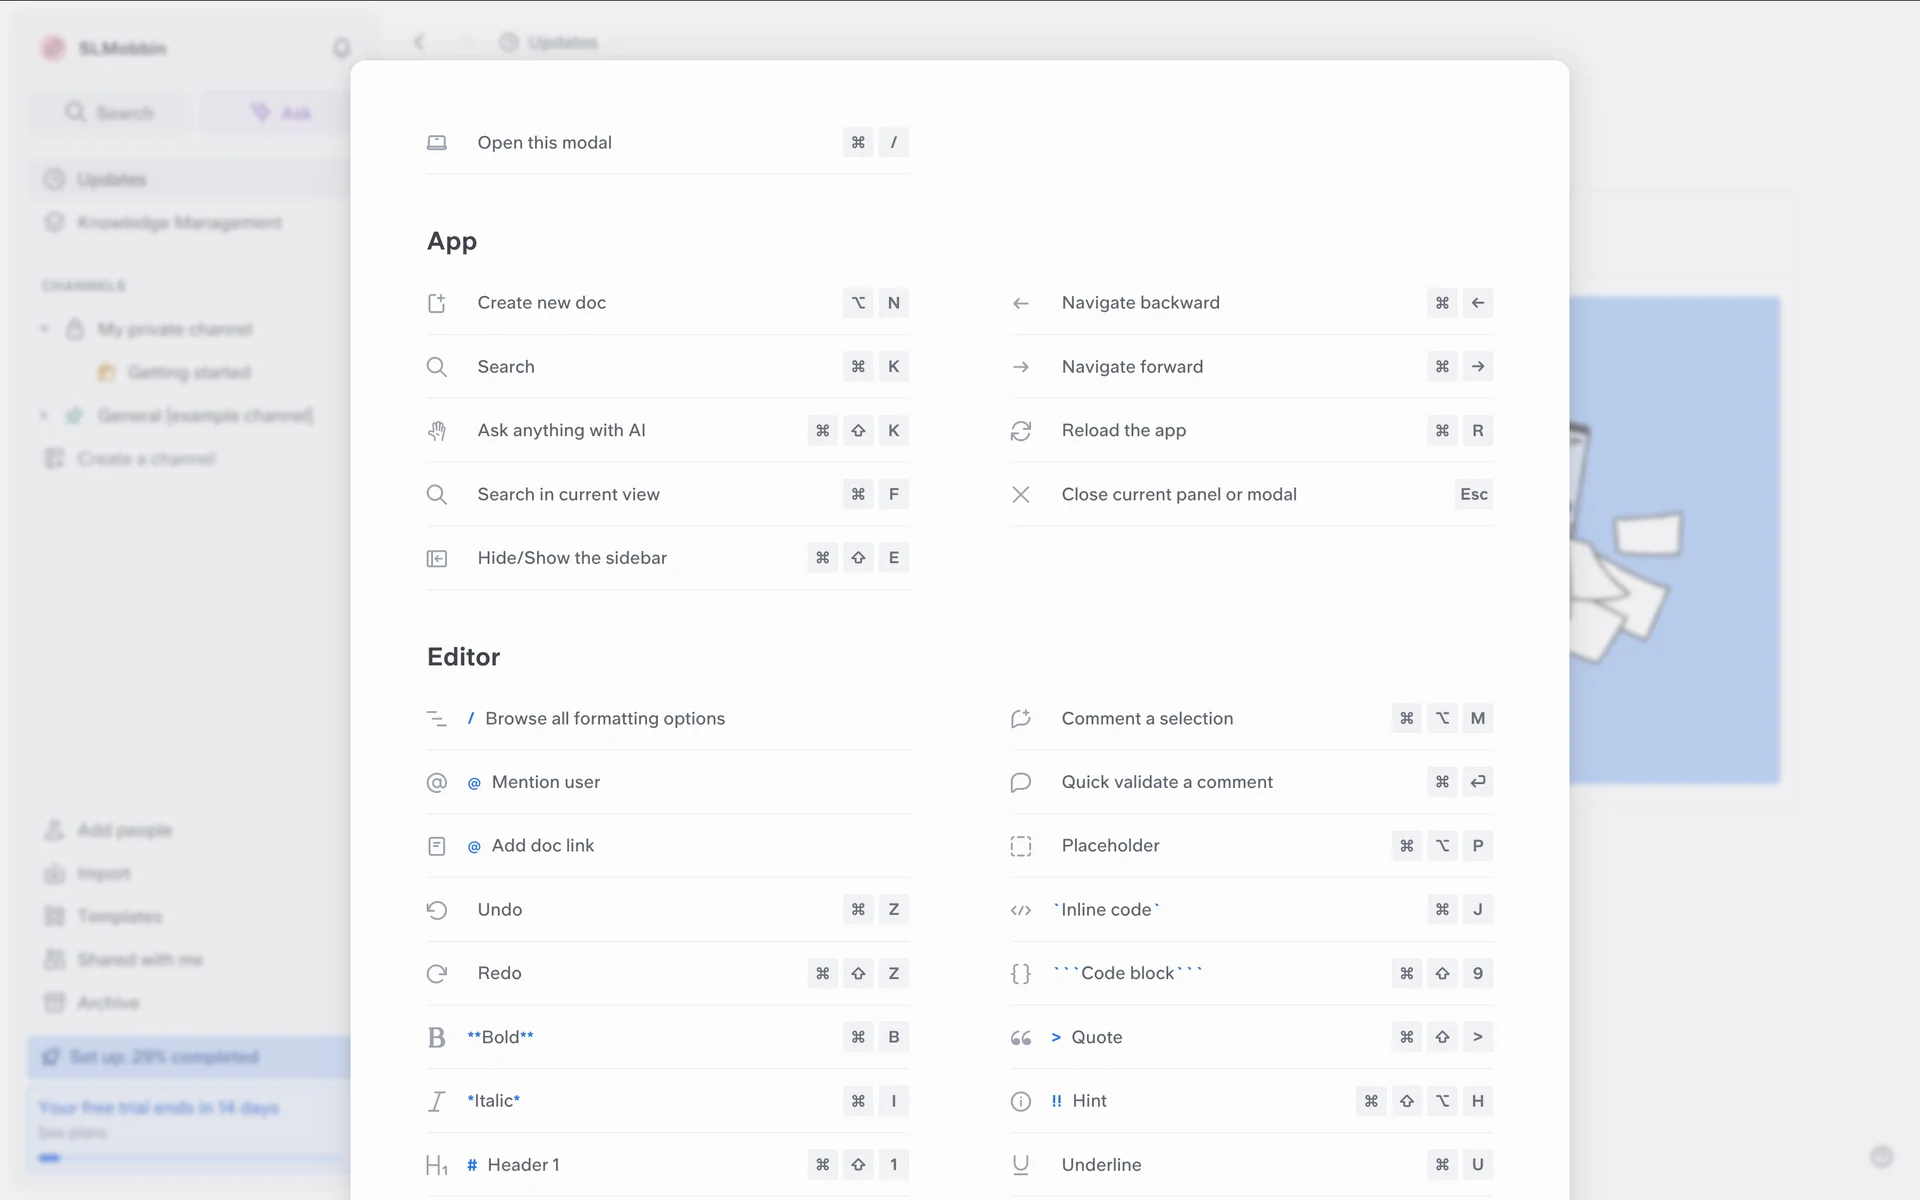Expand My private channel in sidebar
This screenshot has width=1920, height=1200.
(44, 329)
